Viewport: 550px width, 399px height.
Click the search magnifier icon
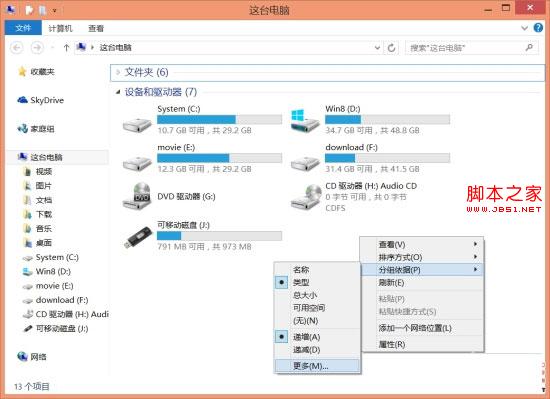529,47
